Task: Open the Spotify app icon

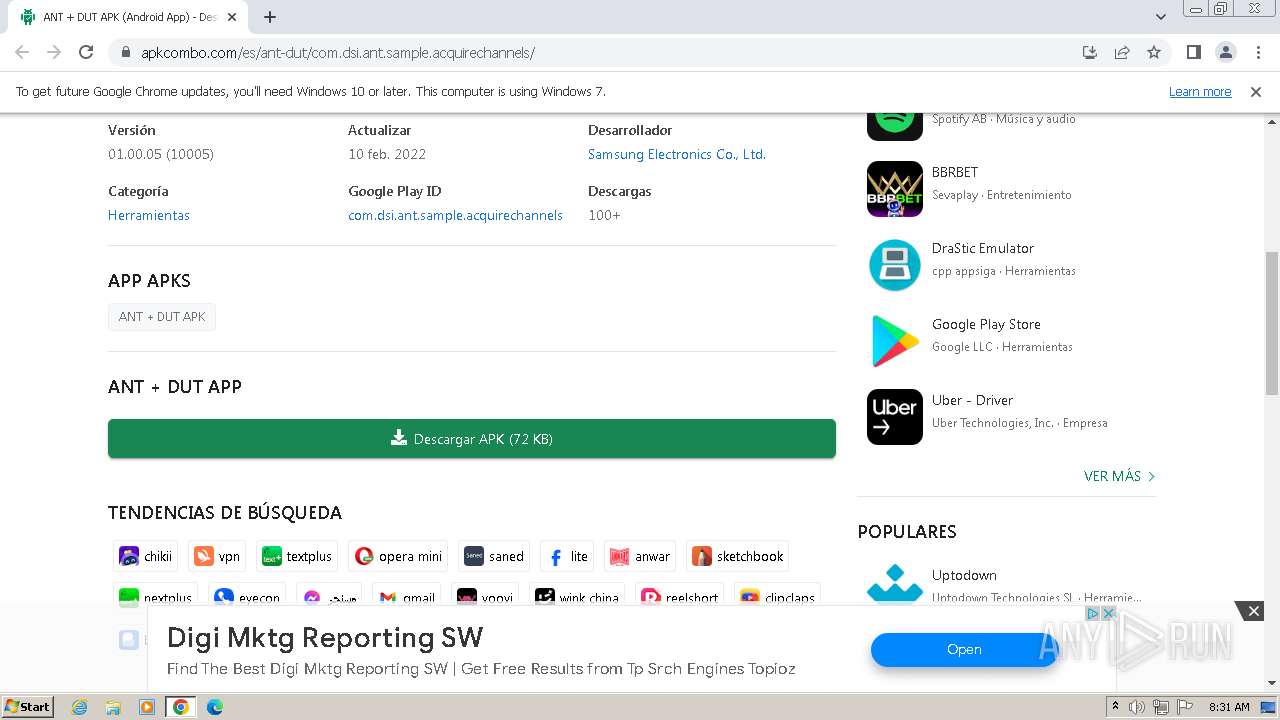Action: click(x=895, y=126)
